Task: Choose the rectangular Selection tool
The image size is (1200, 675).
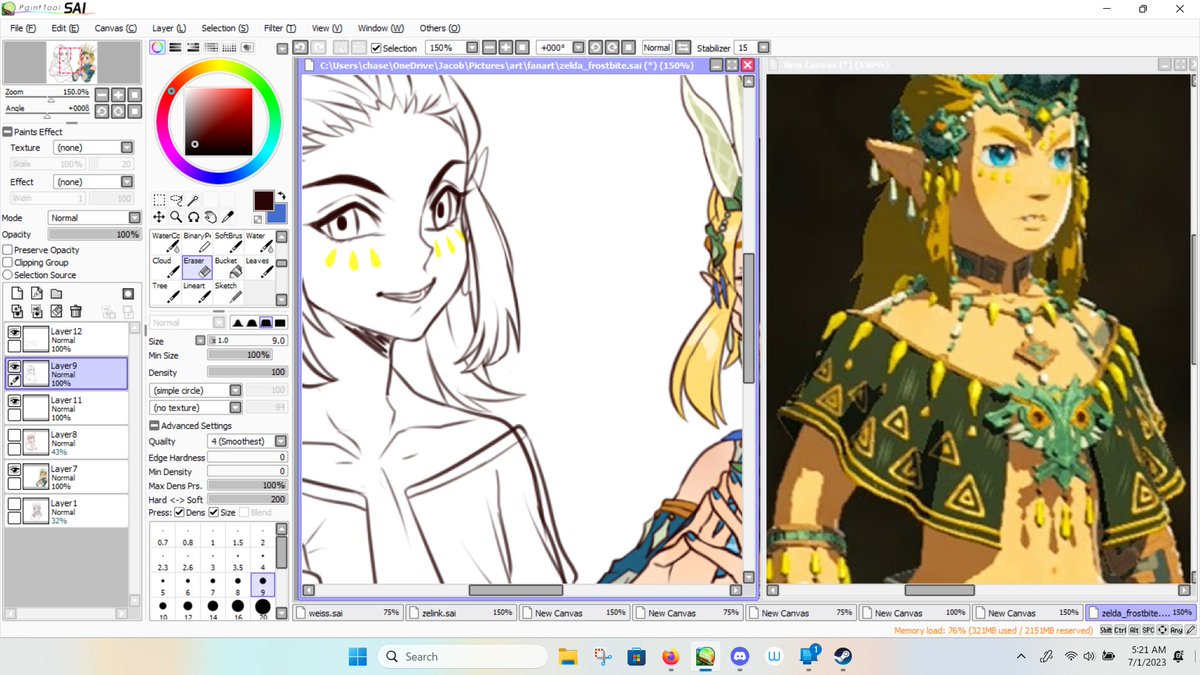Action: point(159,200)
